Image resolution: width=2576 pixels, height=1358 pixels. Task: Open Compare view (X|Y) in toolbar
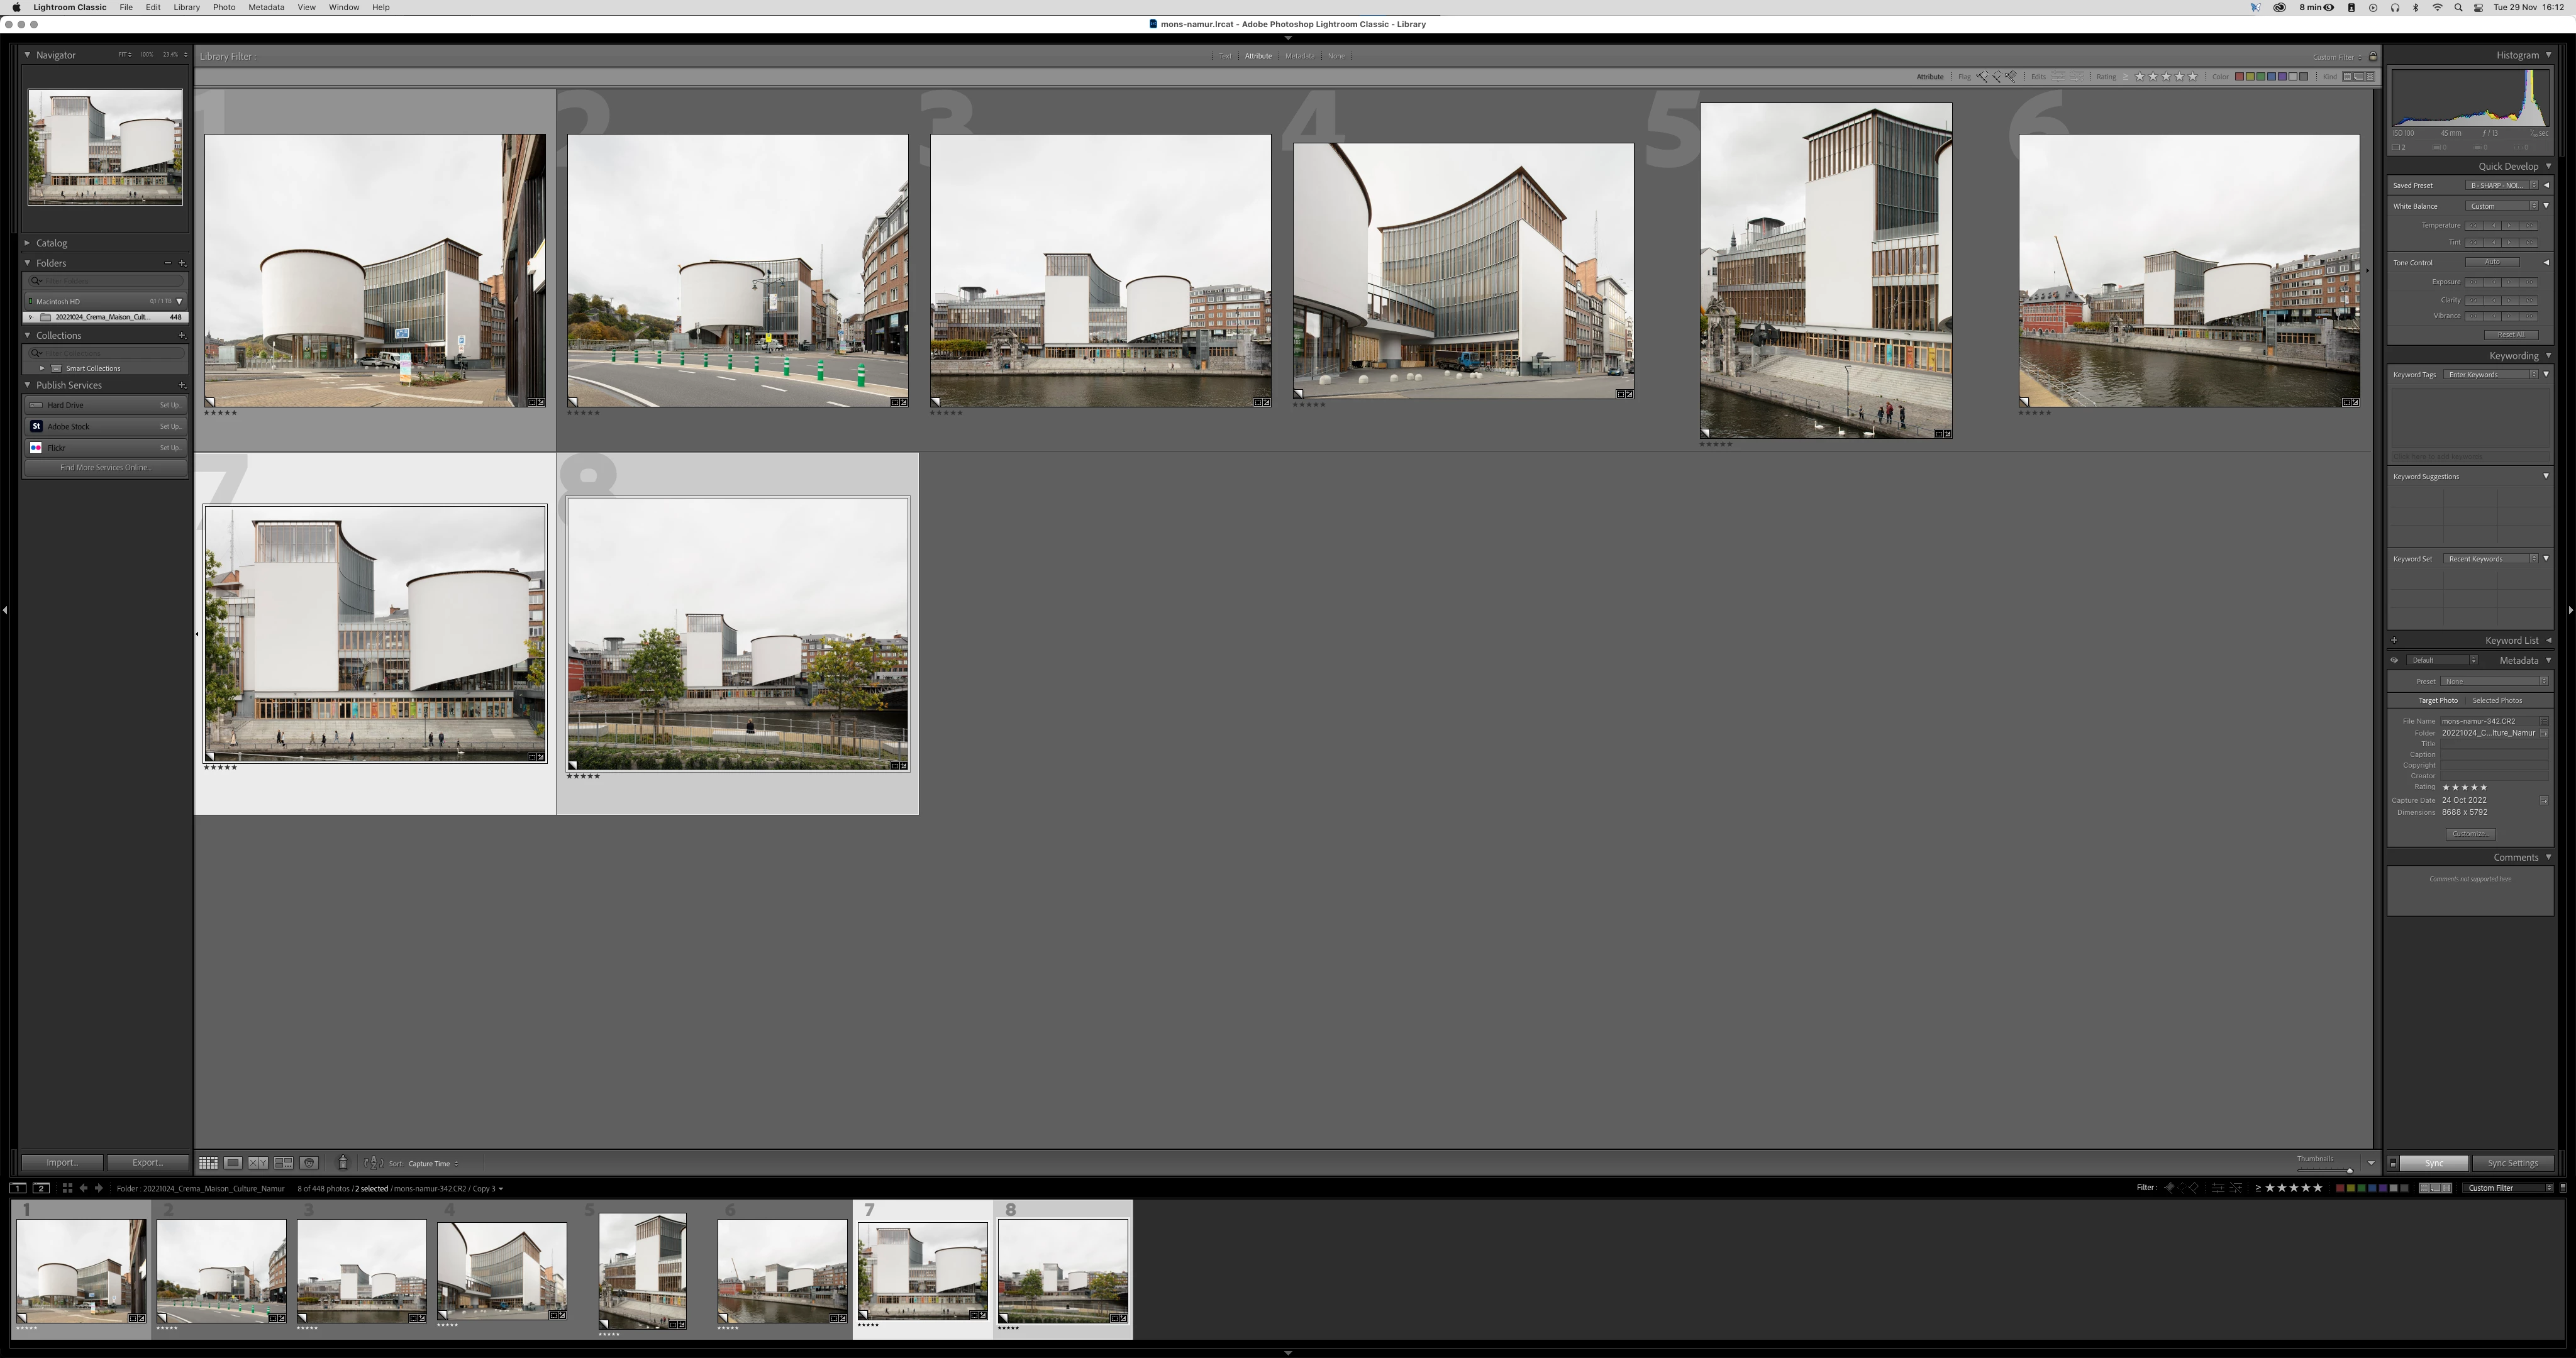[x=258, y=1163]
